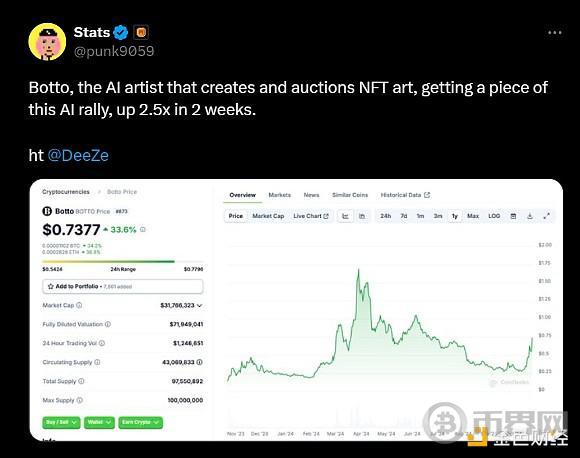
Task: Click the blue verified badge icon
Action: point(120,33)
